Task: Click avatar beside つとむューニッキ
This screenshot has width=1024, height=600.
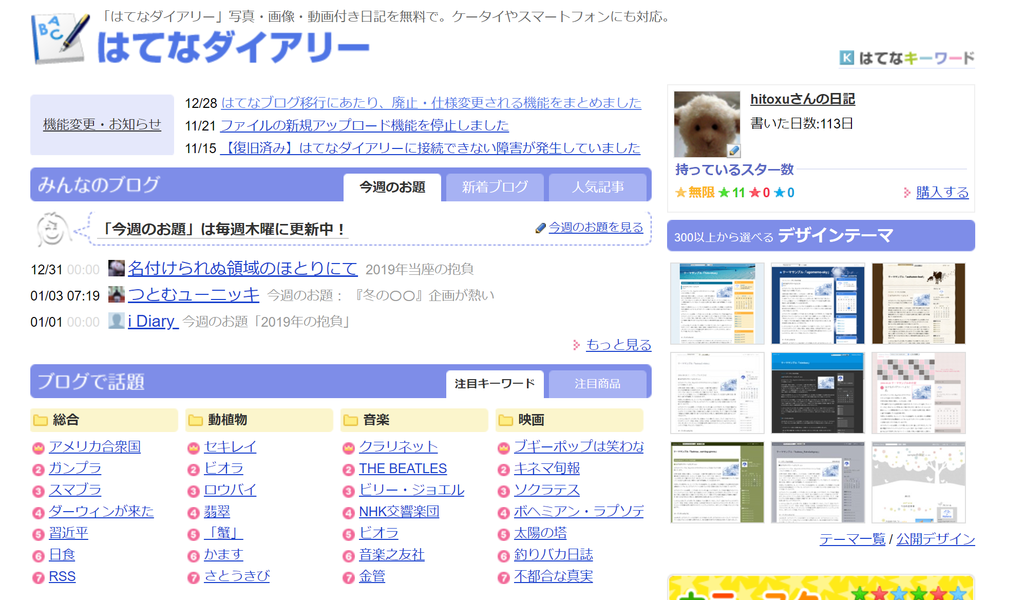Action: point(116,294)
